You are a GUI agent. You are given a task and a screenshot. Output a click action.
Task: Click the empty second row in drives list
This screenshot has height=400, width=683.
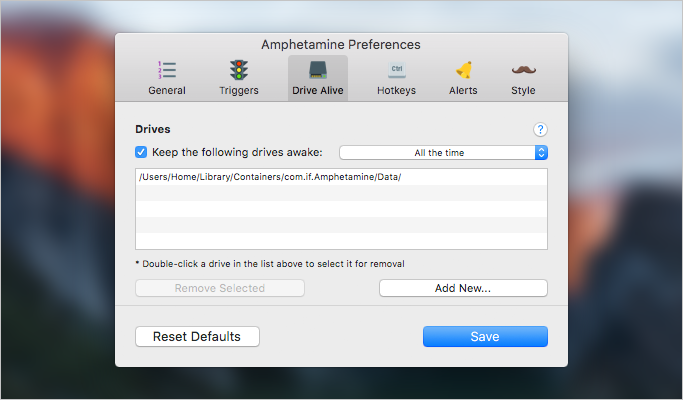pos(342,193)
